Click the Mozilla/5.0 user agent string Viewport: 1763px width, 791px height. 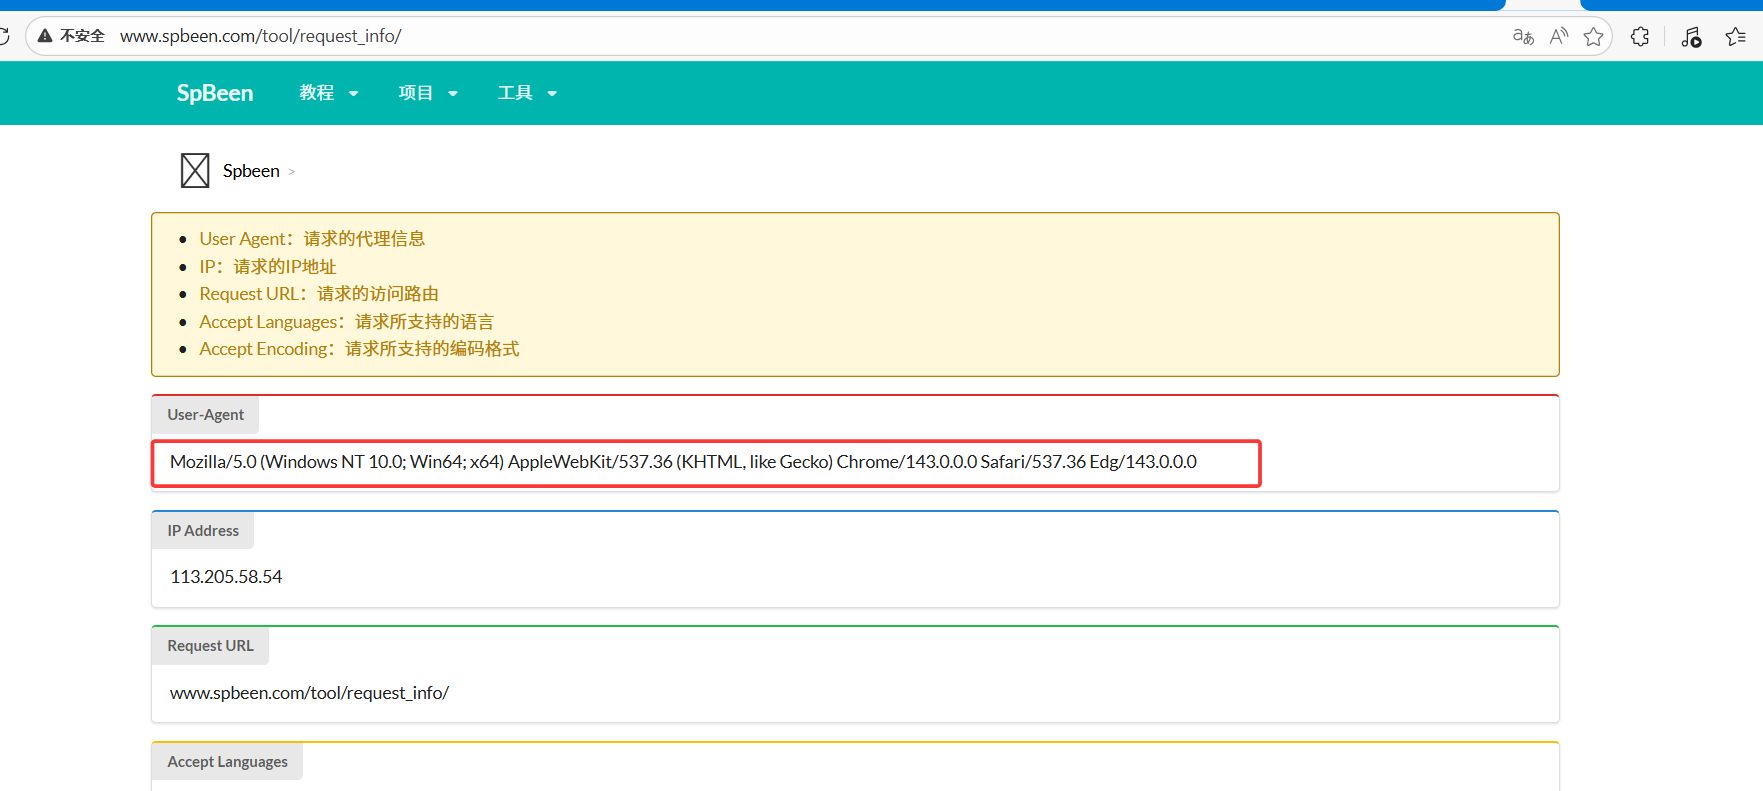[683, 462]
